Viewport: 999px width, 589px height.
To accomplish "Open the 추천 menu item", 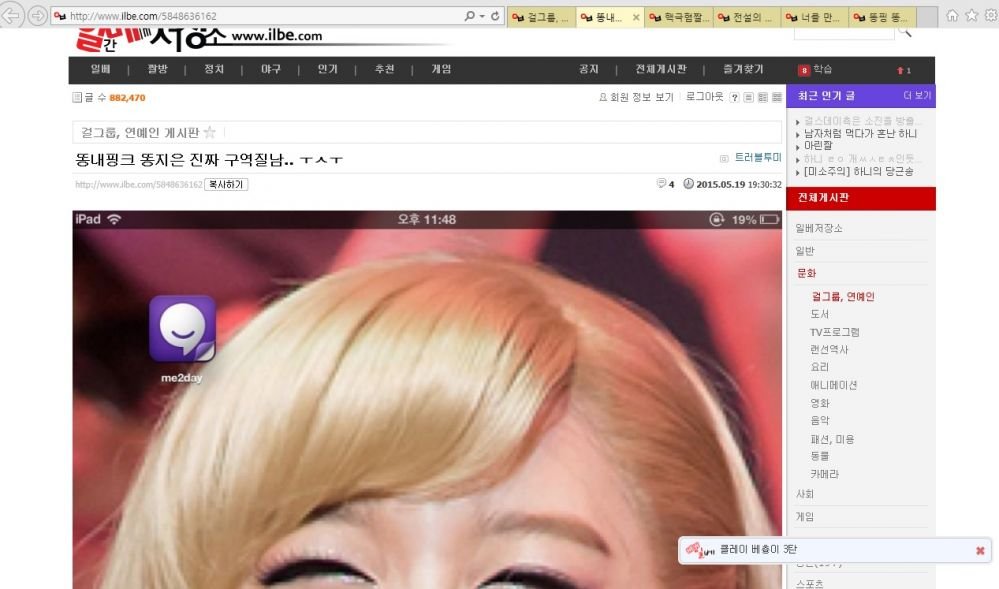I will coord(384,69).
